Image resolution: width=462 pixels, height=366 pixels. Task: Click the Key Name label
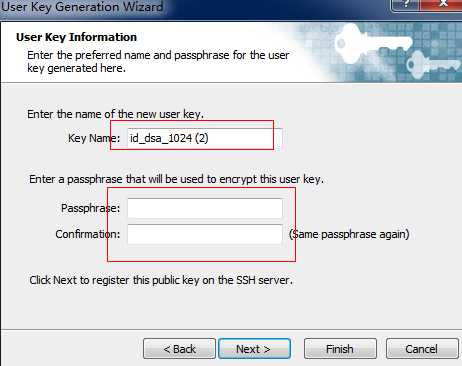[94, 138]
